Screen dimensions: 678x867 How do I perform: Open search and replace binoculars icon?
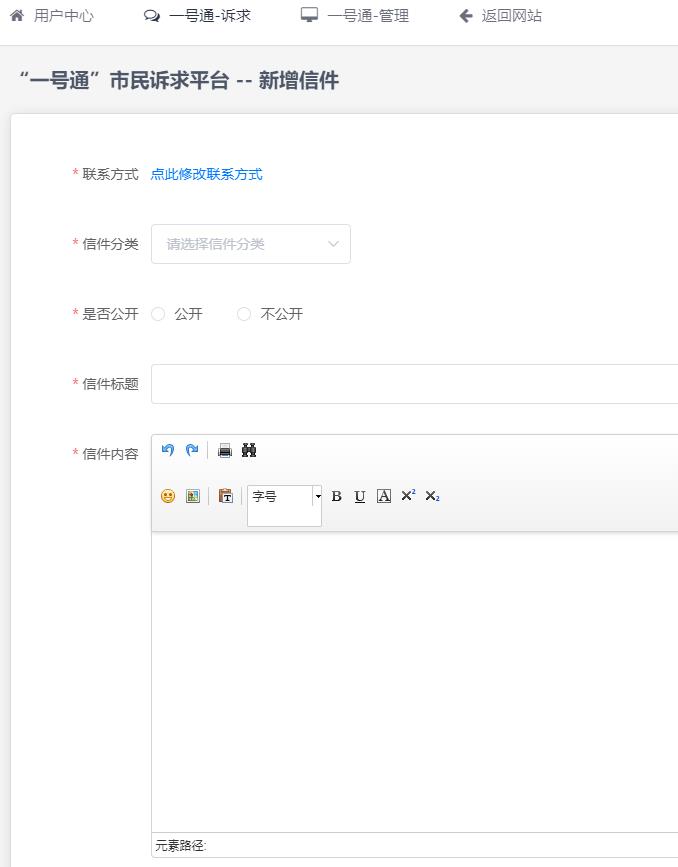249,451
